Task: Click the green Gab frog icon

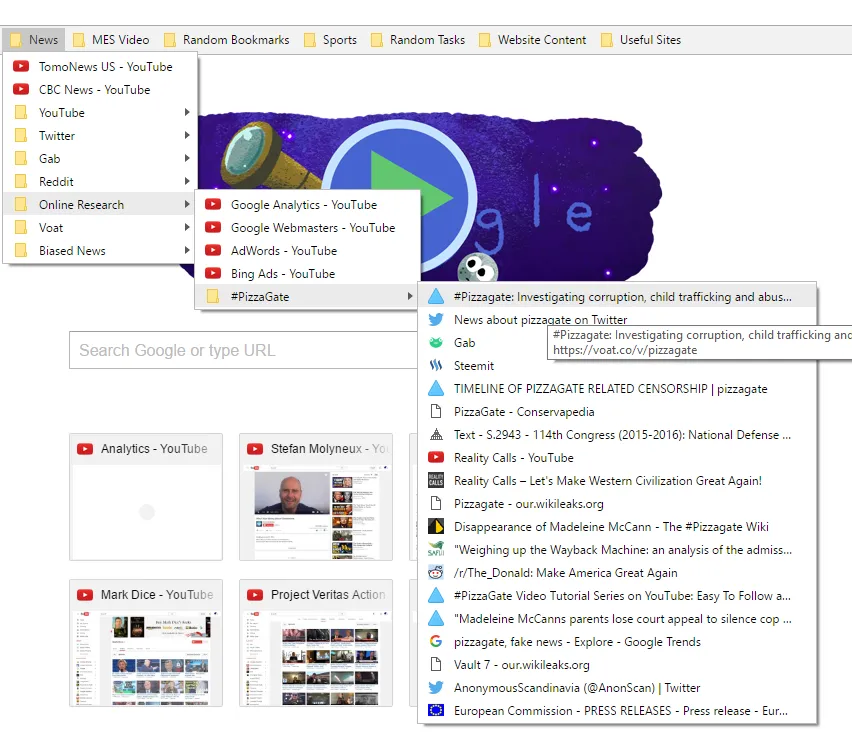Action: 436,342
